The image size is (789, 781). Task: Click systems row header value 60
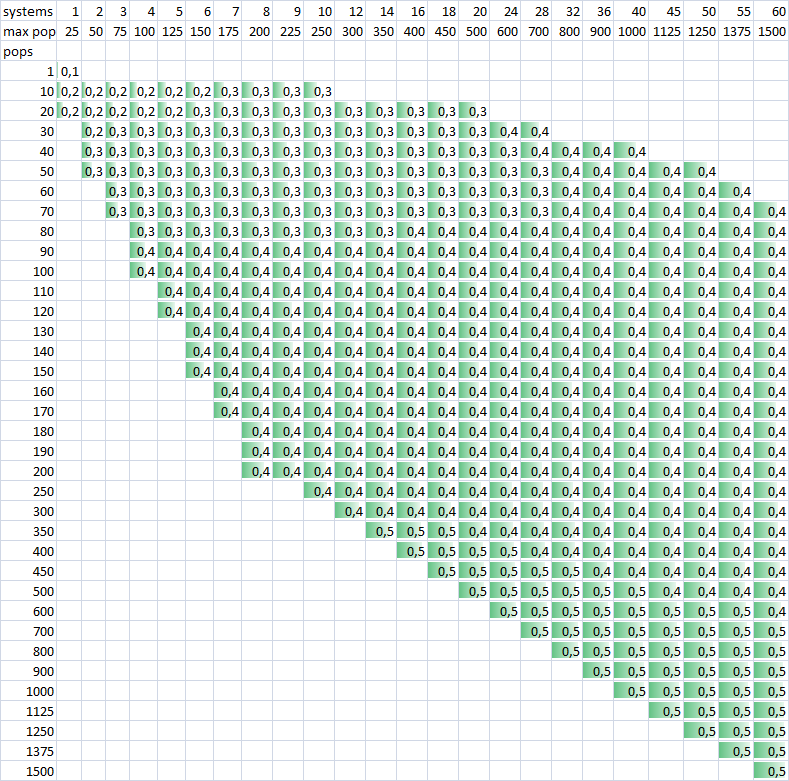771,11
